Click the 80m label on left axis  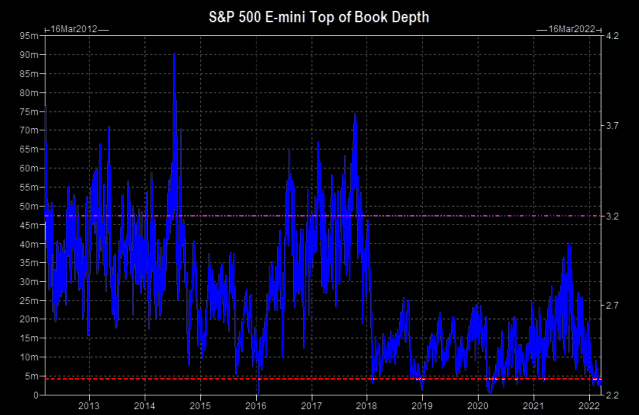pos(29,93)
